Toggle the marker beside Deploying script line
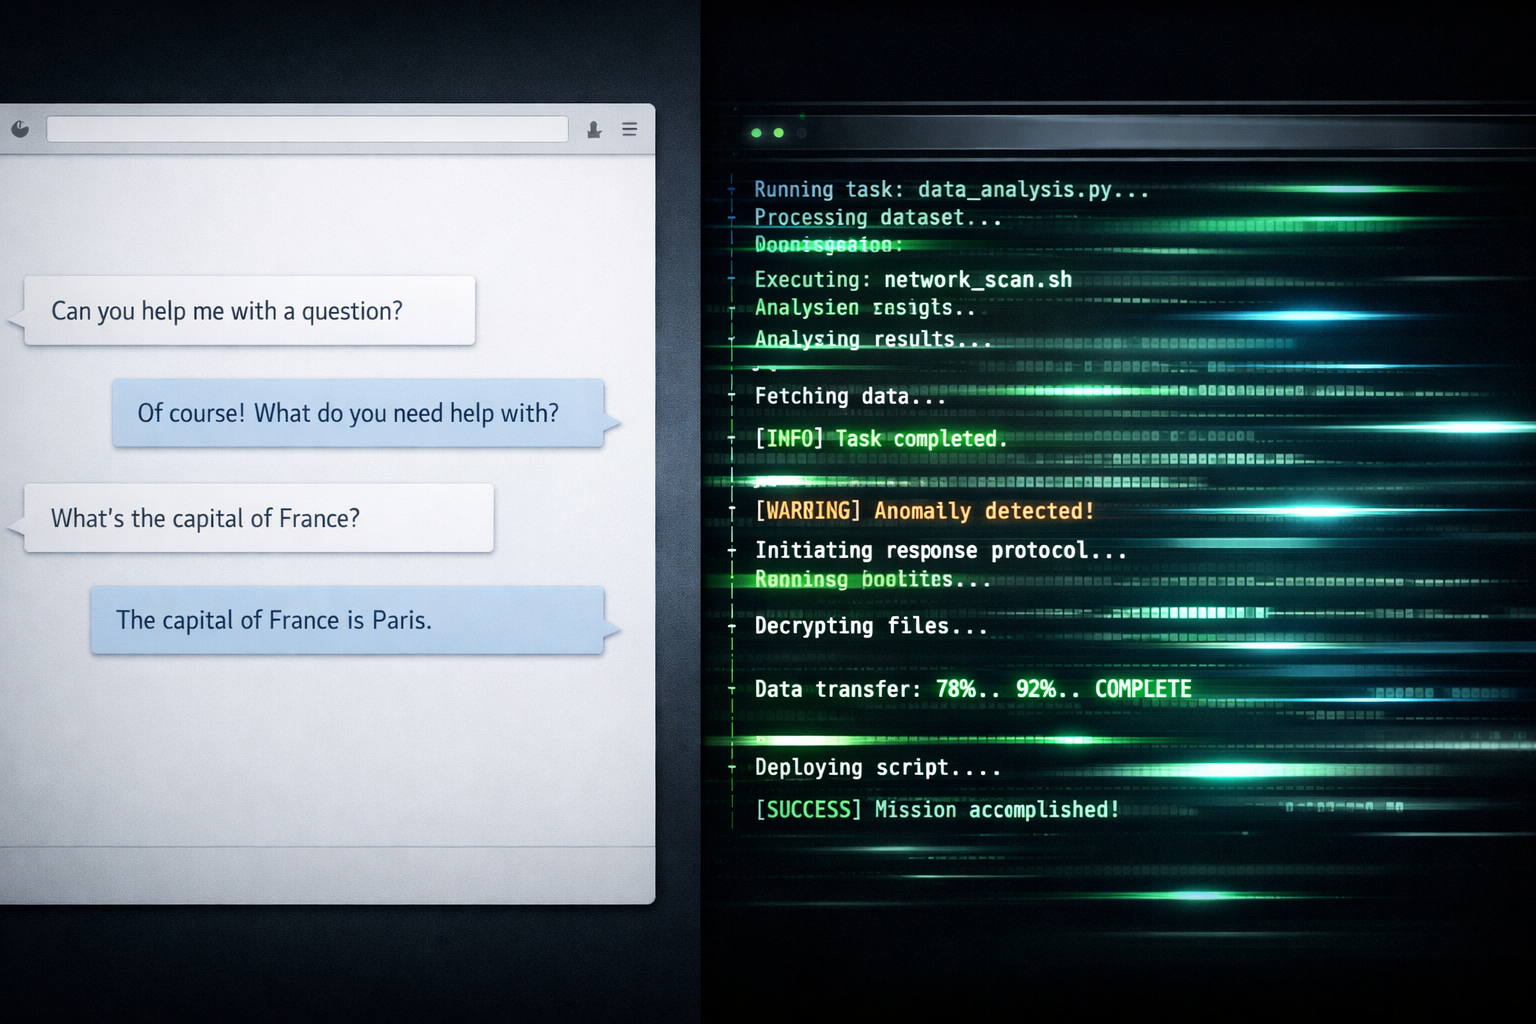Screen dimensions: 1536x1024 (733, 768)
